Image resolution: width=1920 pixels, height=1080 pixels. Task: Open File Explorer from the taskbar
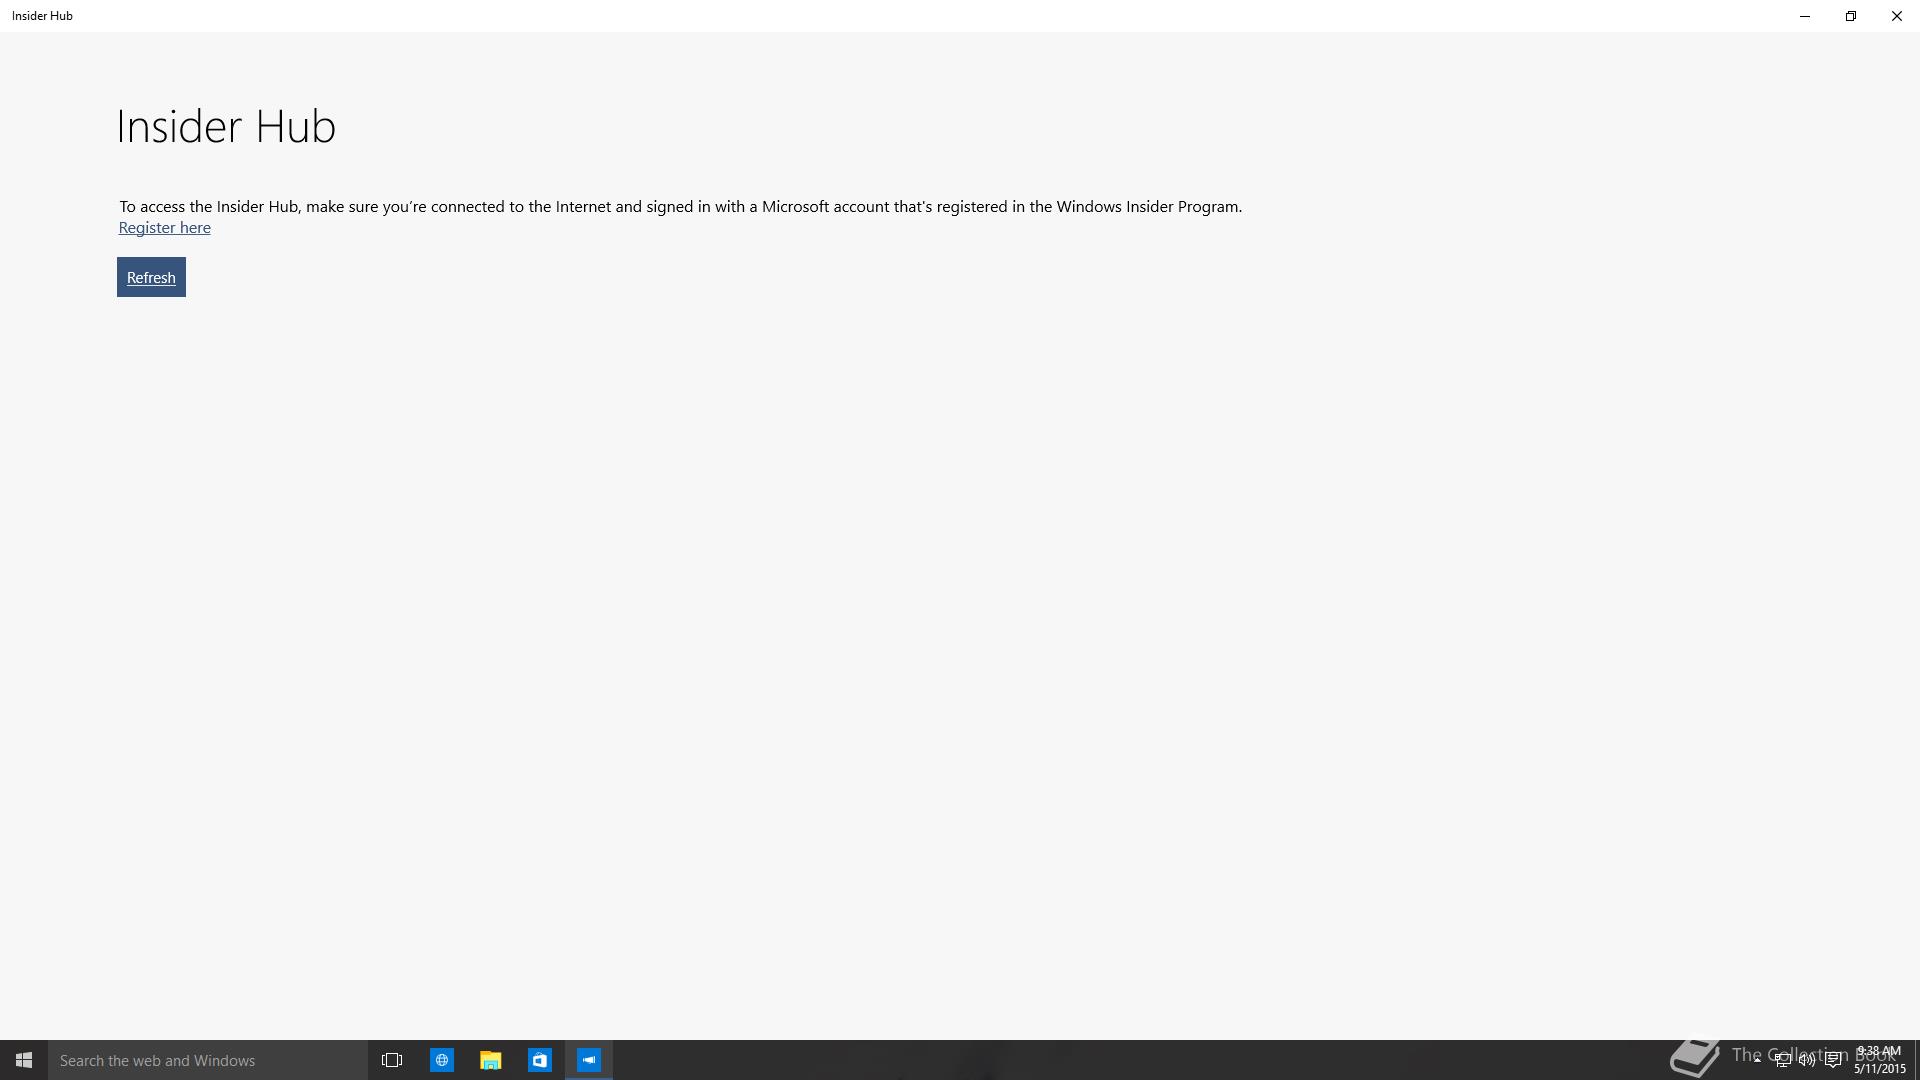tap(490, 1060)
